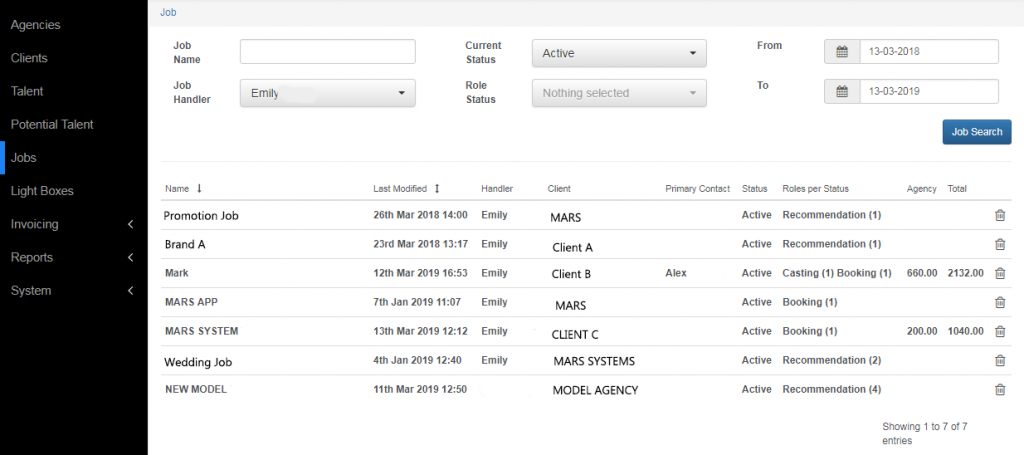This screenshot has height=455, width=1024.
Task: Expand the Invoicing sidebar menu
Action: click(73, 224)
